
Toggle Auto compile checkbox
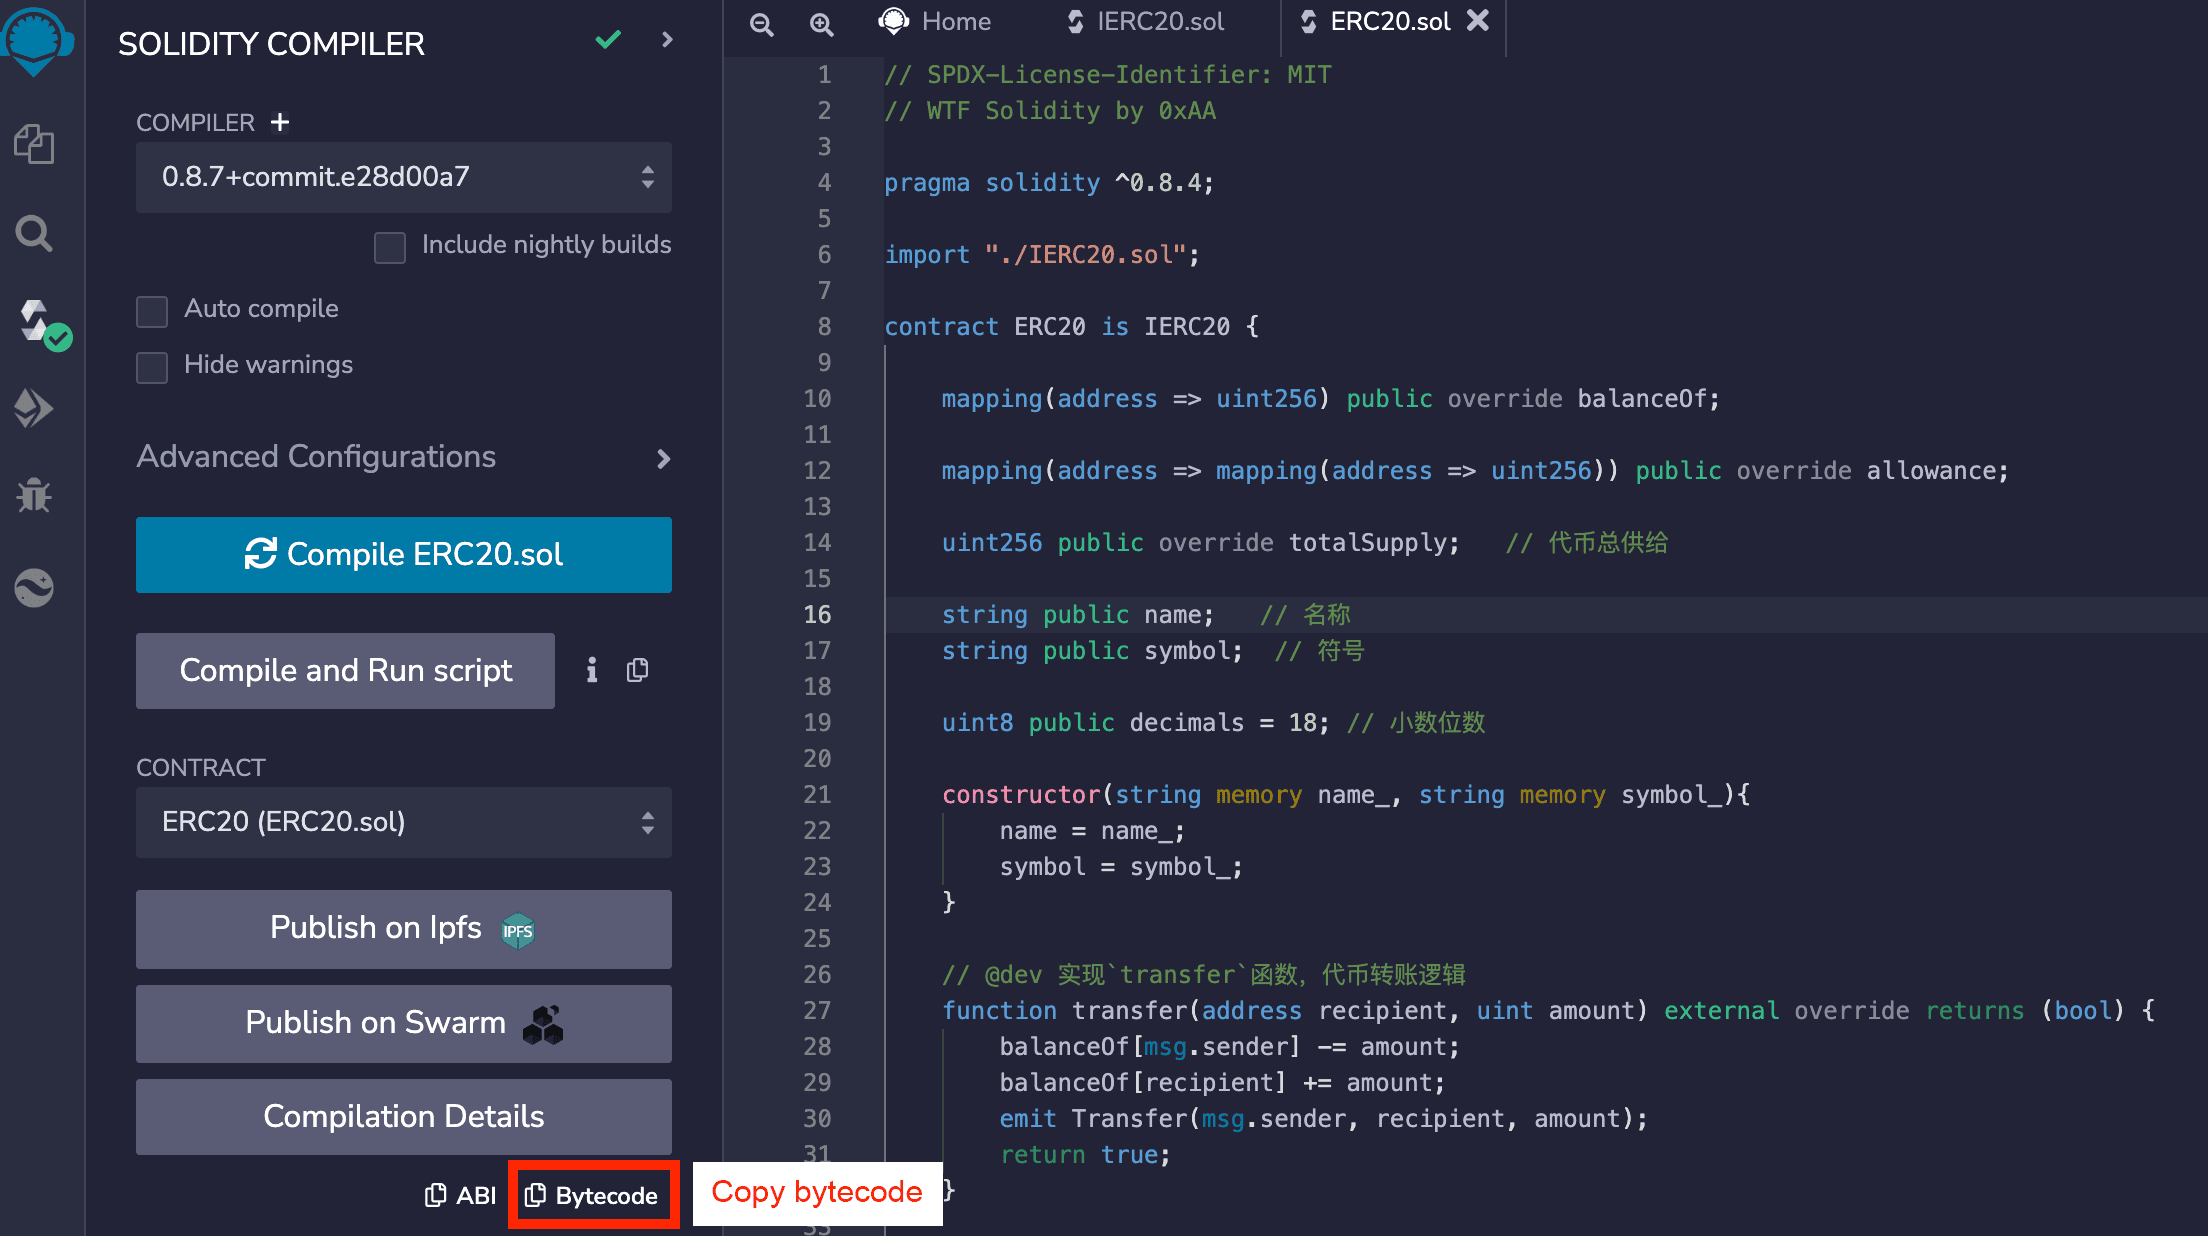tap(152, 309)
